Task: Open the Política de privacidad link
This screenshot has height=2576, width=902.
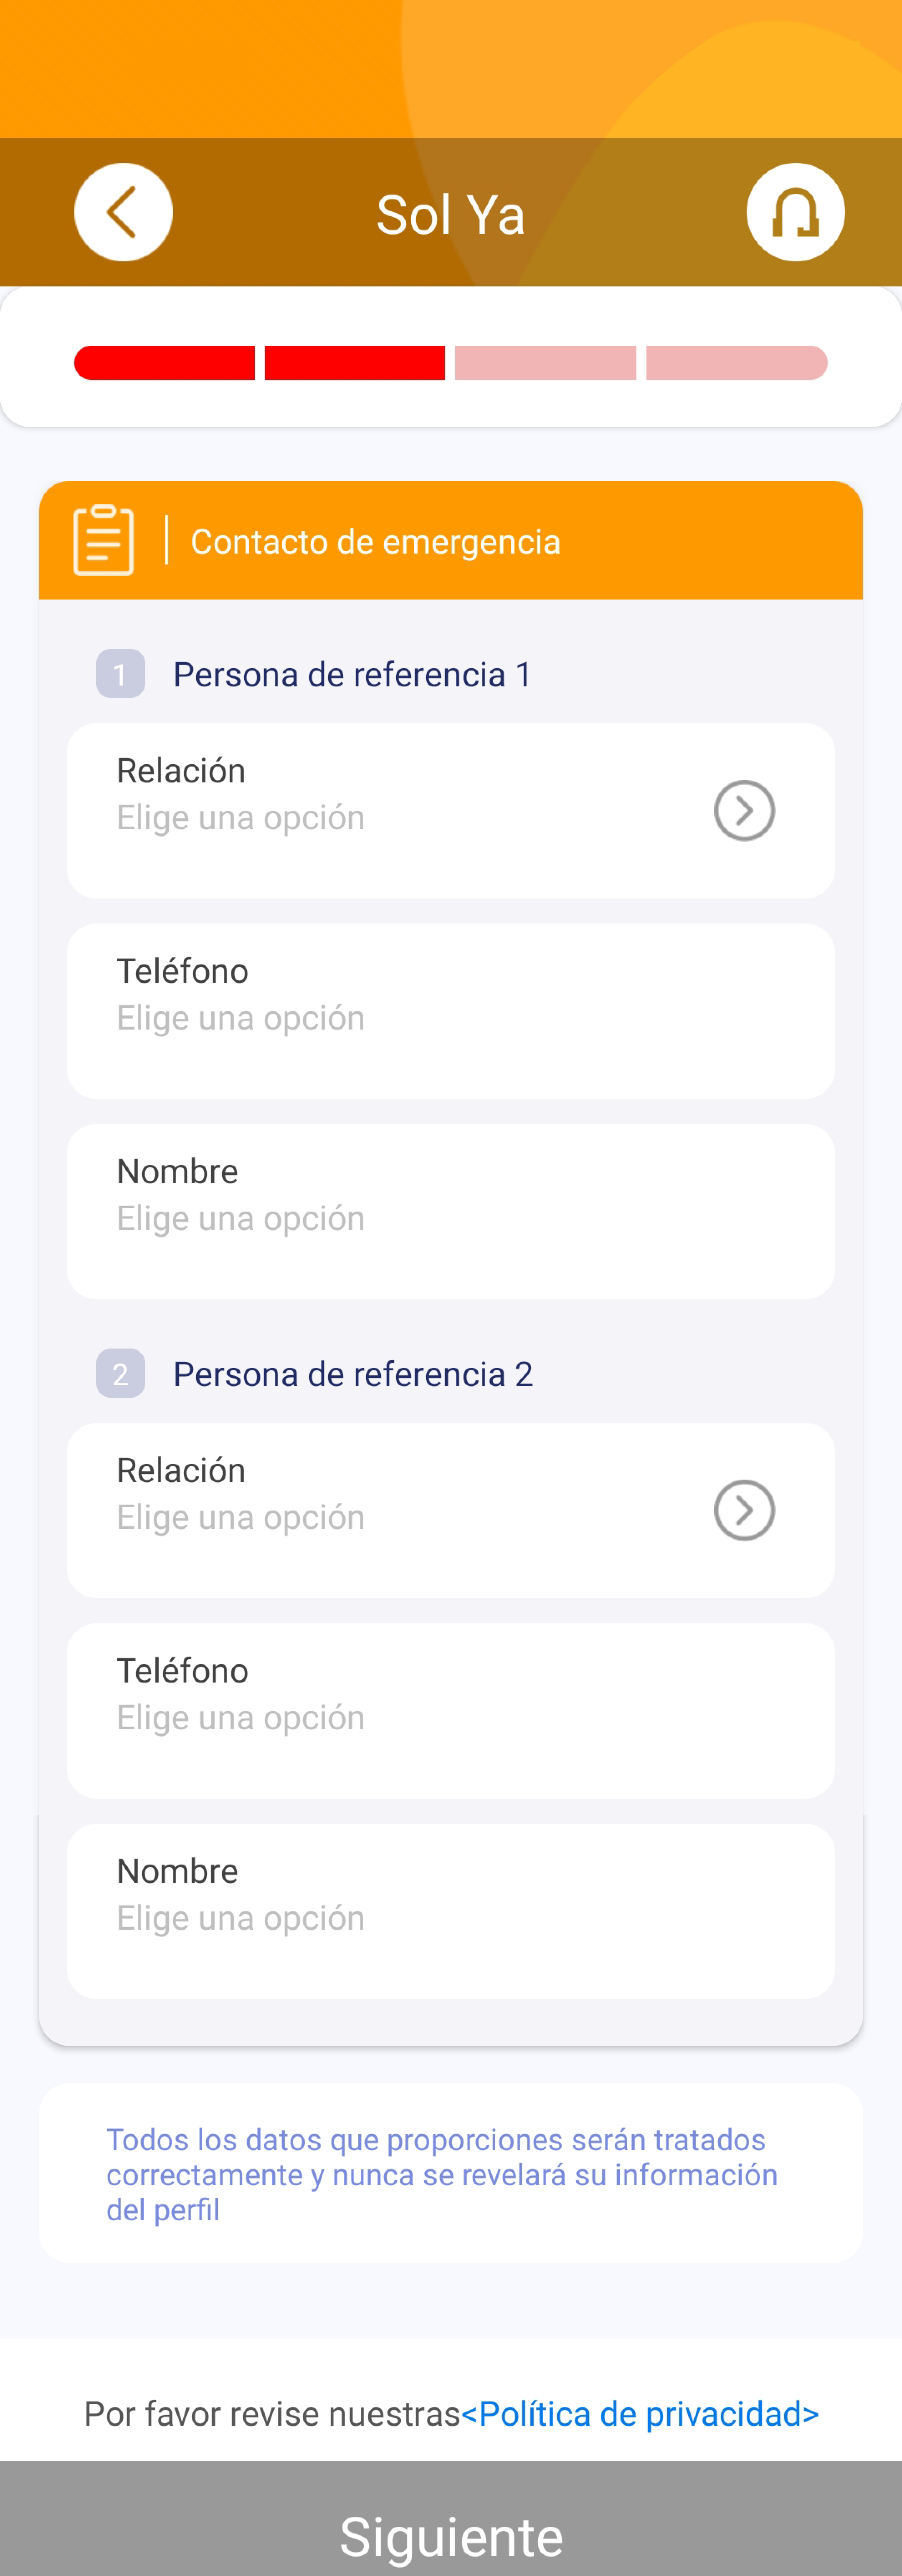Action: [640, 2414]
